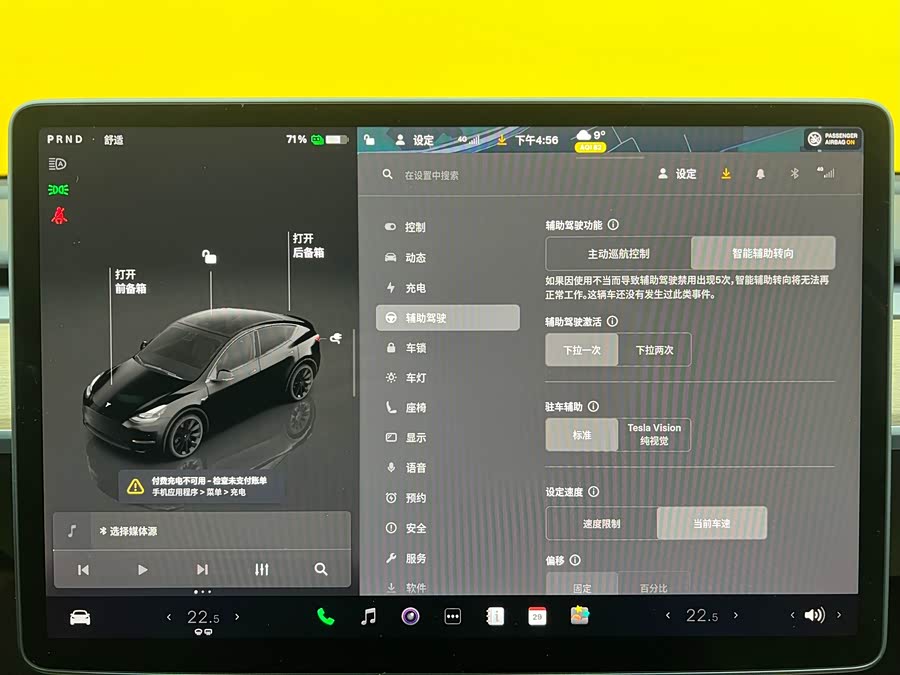Play media with the play button
Screen dimensions: 900x675
(143, 570)
